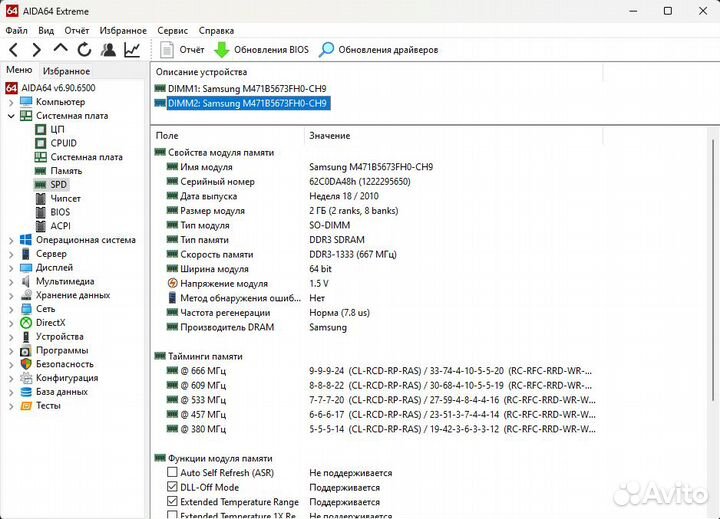The height and width of the screenshot is (519, 720).
Task: Click the Мультимедиа speaker icon
Action: pos(26,281)
